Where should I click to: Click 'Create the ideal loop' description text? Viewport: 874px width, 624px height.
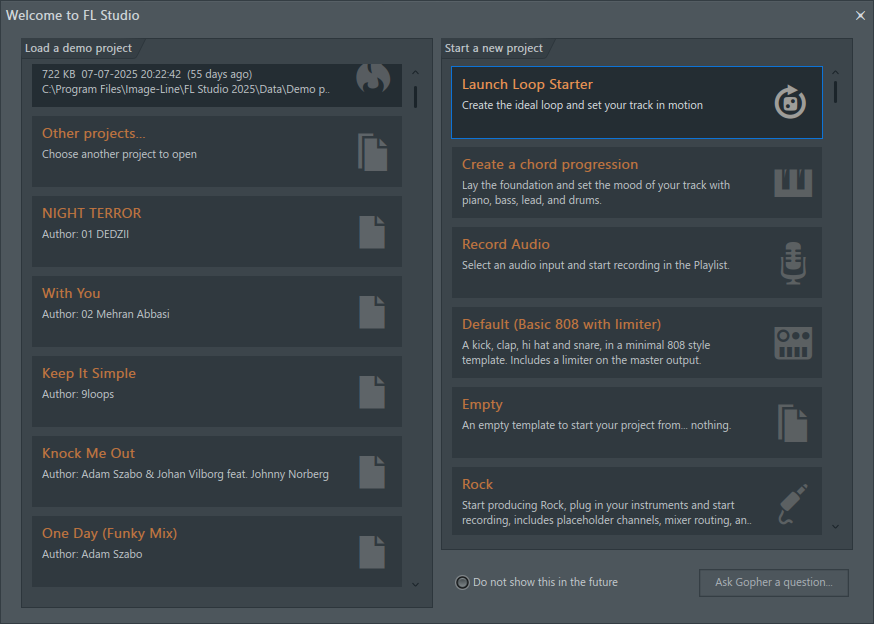coord(582,105)
